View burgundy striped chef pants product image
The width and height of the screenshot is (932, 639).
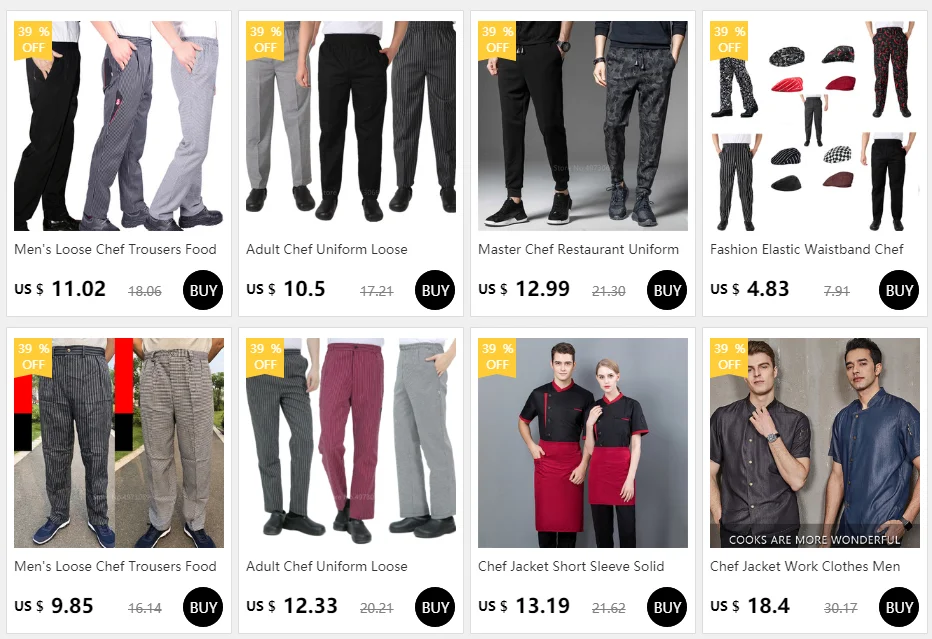coord(351,443)
